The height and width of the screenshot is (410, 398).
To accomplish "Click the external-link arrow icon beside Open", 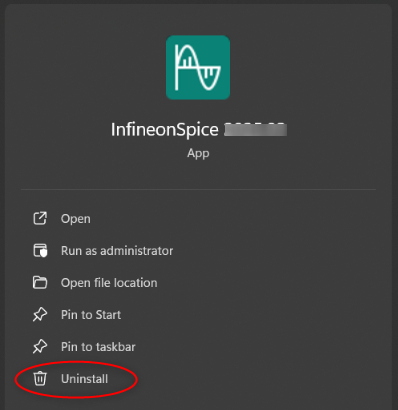I will pyautogui.click(x=40, y=219).
